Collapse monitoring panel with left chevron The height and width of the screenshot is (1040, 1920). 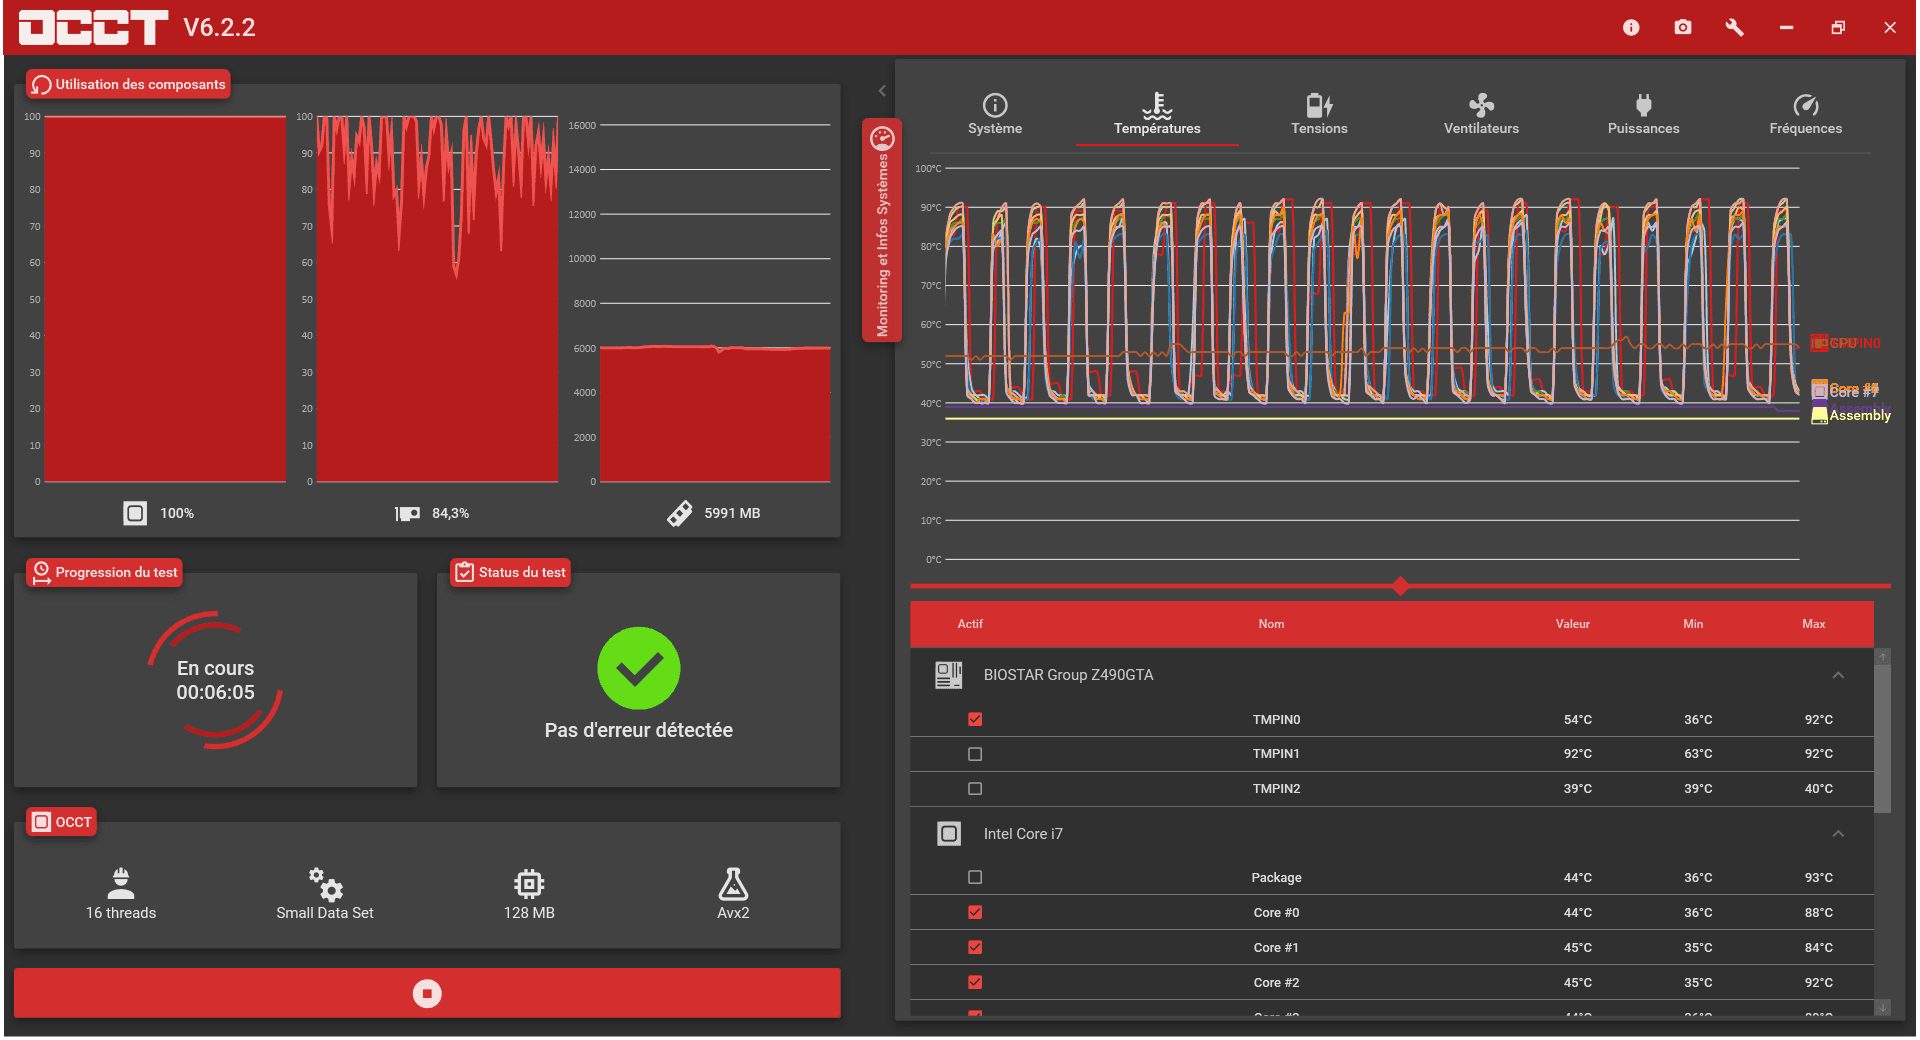pos(882,91)
